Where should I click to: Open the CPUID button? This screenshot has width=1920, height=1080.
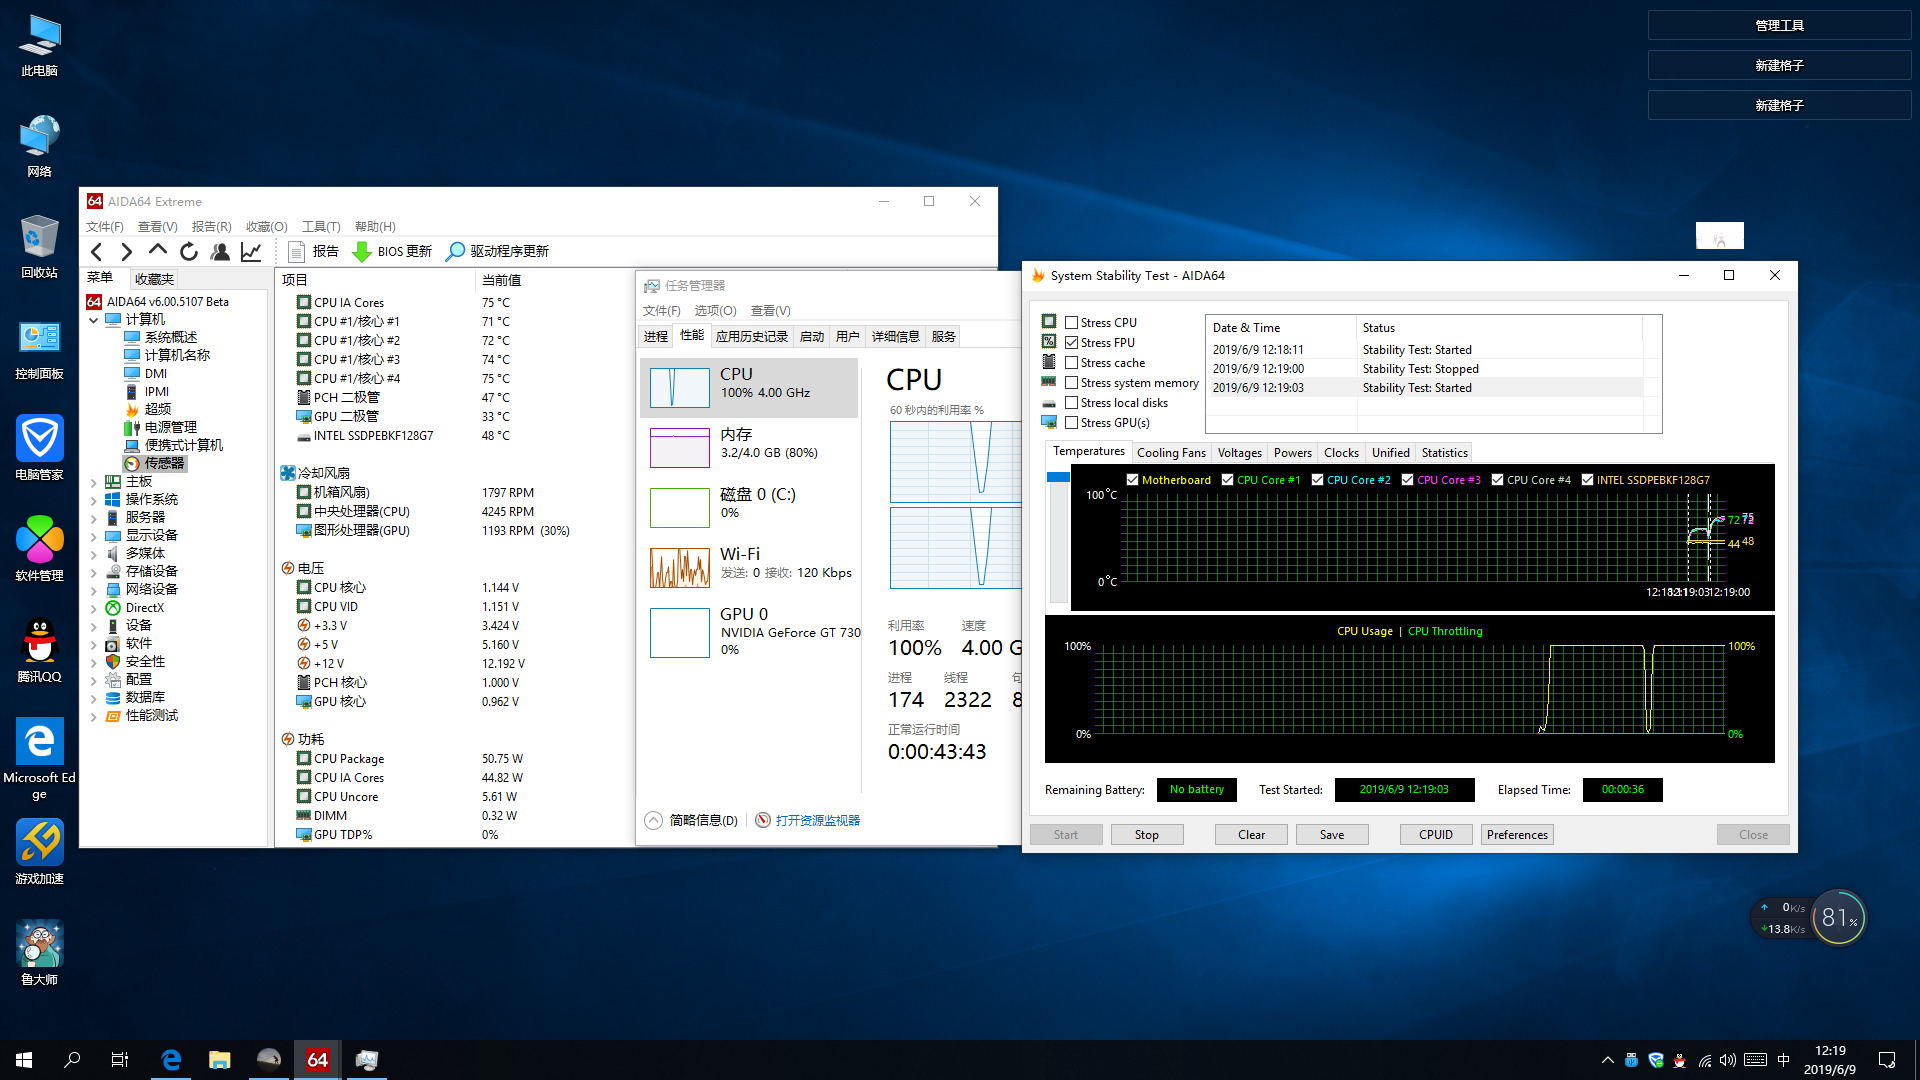point(1436,835)
